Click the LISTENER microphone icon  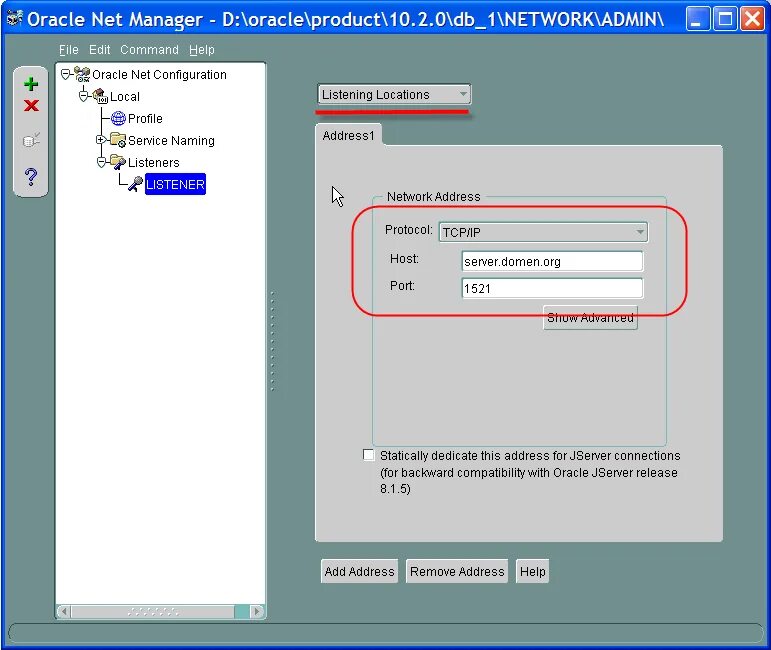click(x=135, y=184)
